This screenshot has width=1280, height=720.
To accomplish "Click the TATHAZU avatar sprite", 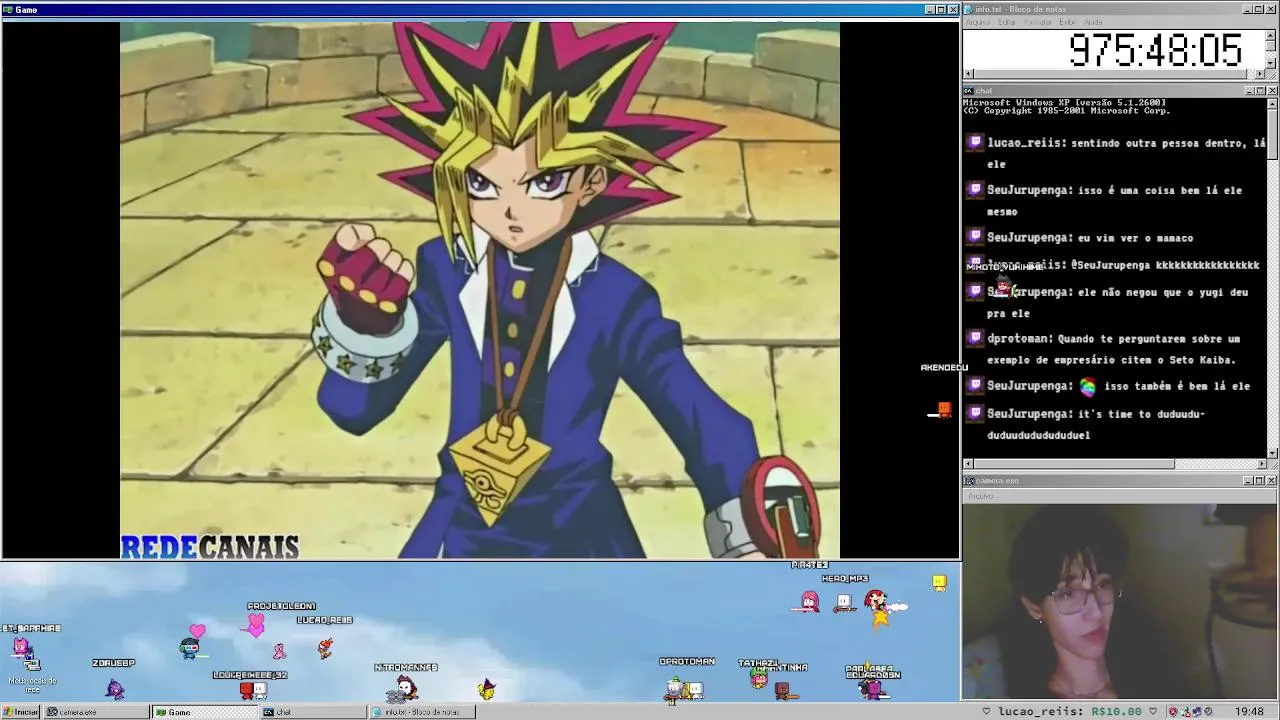I will (759, 680).
